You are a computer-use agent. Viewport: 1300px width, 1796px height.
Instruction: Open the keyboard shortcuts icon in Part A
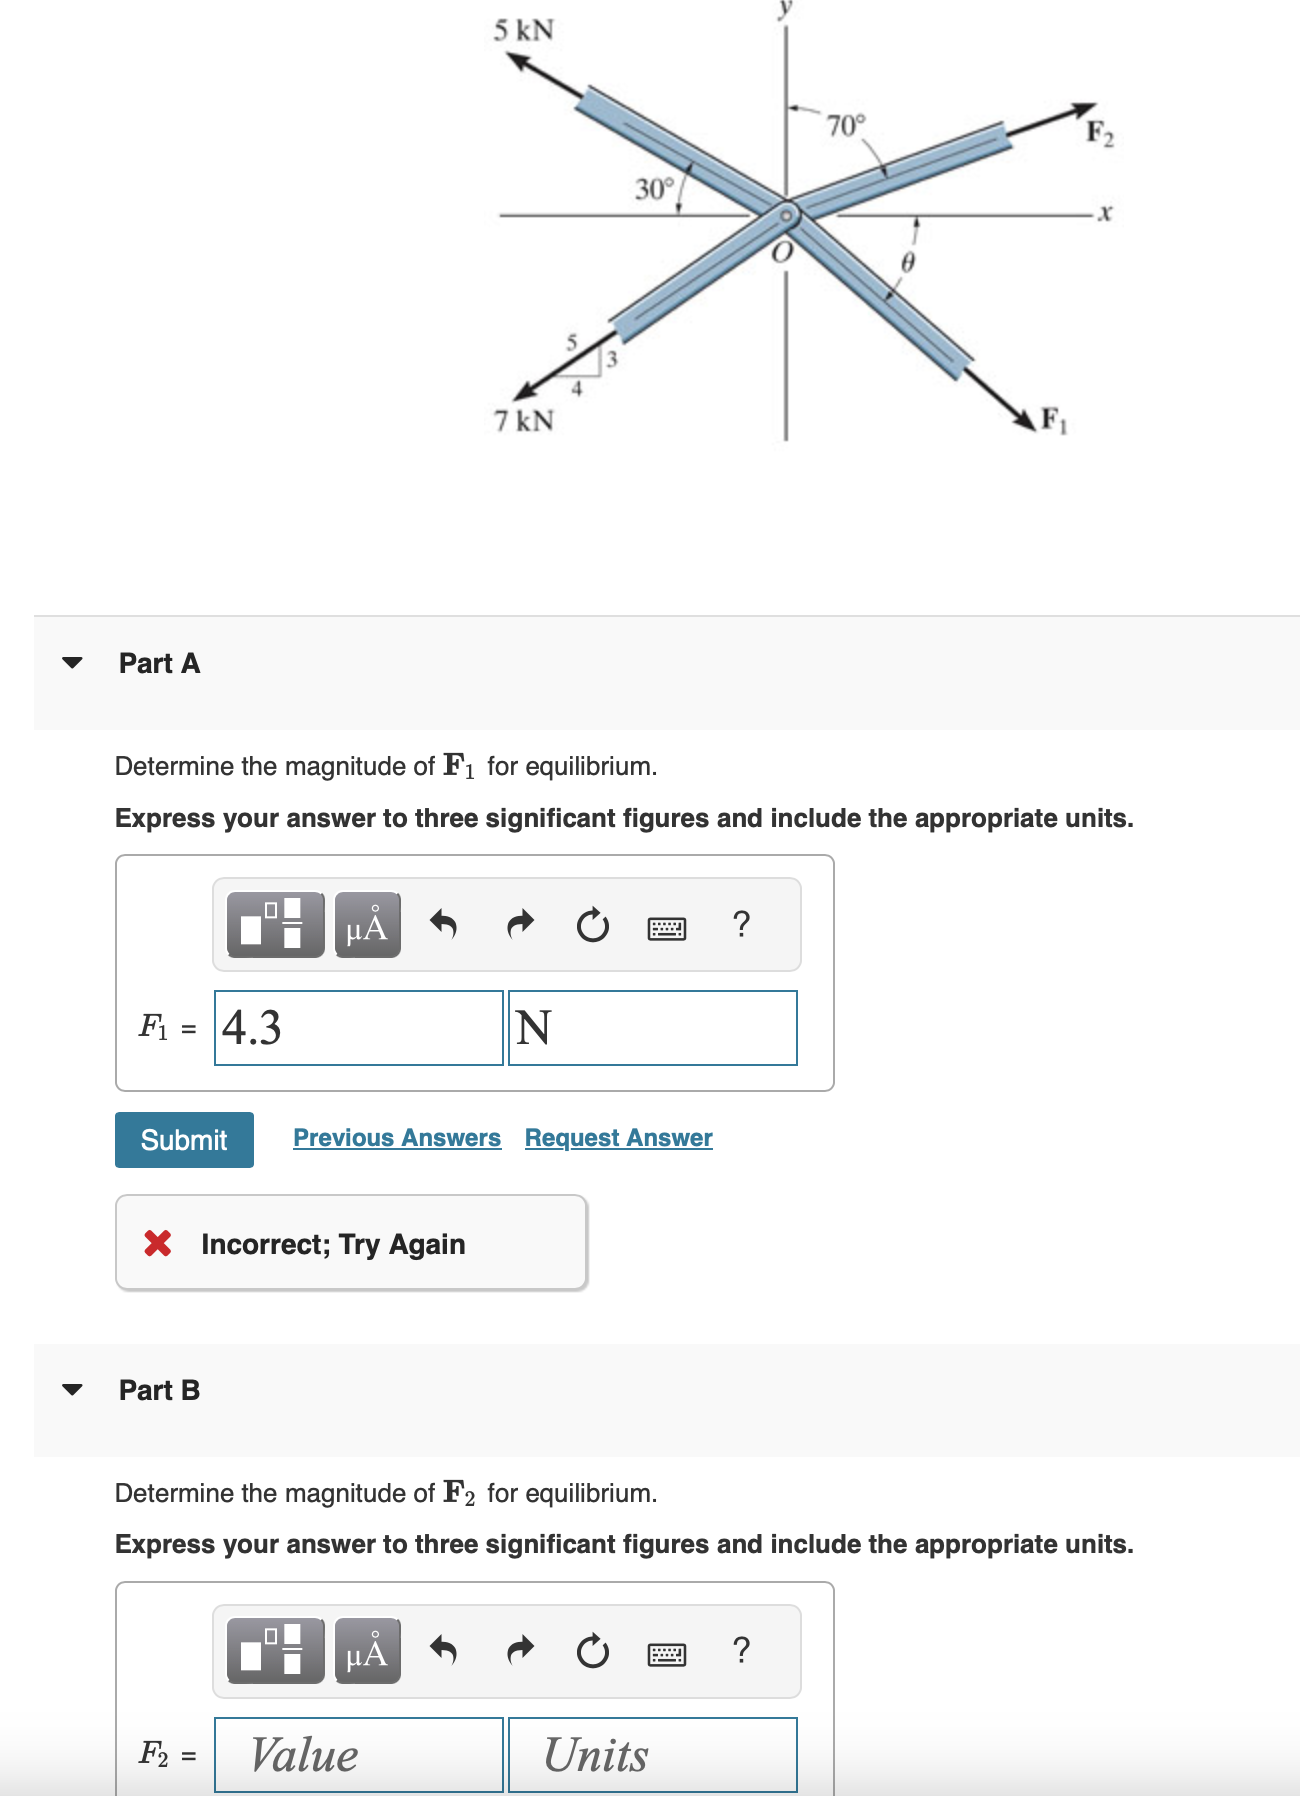click(x=665, y=928)
